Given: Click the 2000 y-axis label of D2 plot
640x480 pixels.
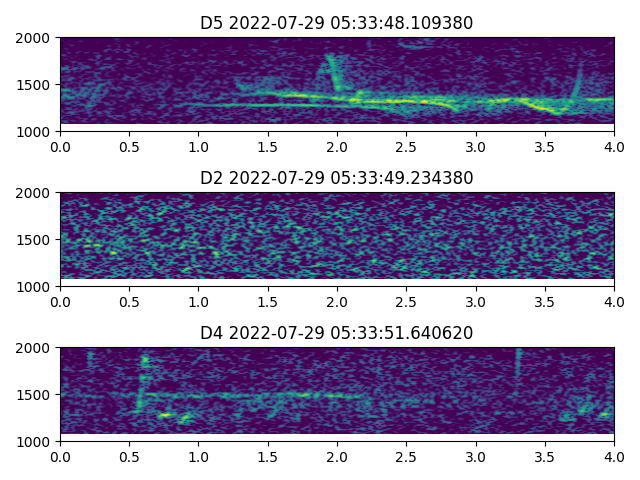Looking at the screenshot, I should point(36,193).
